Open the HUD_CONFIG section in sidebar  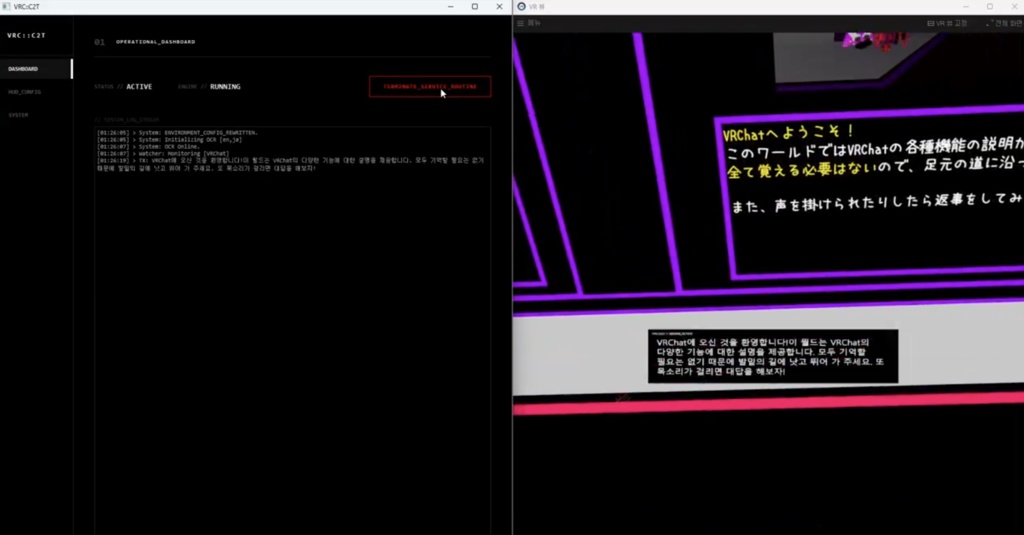click(25, 92)
